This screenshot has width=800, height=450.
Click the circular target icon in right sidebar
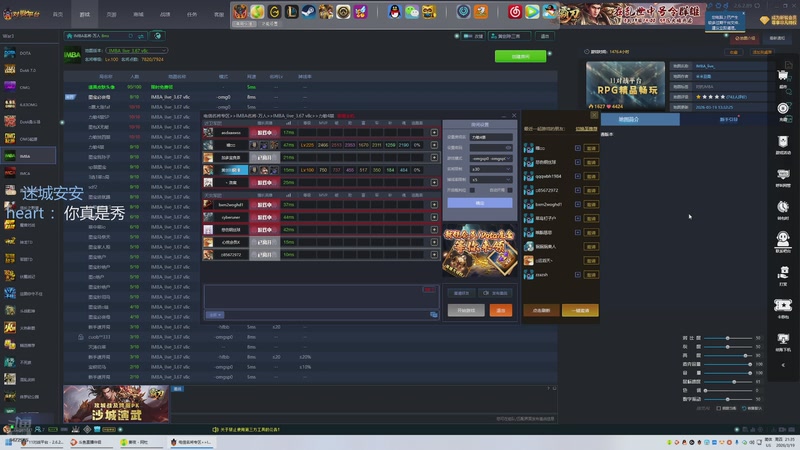click(783, 108)
